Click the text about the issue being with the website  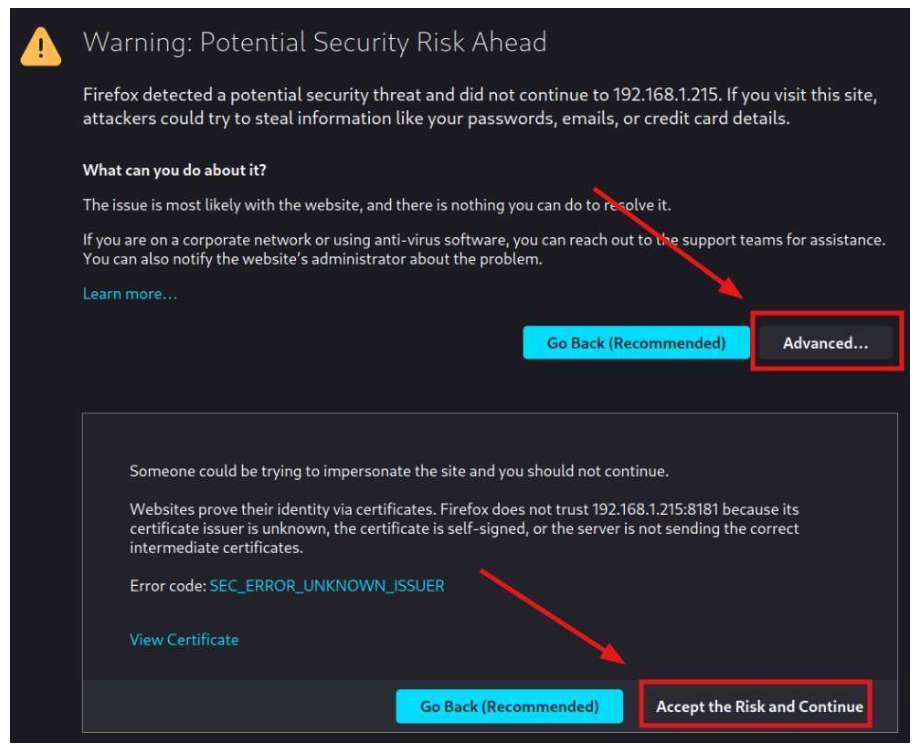click(377, 205)
